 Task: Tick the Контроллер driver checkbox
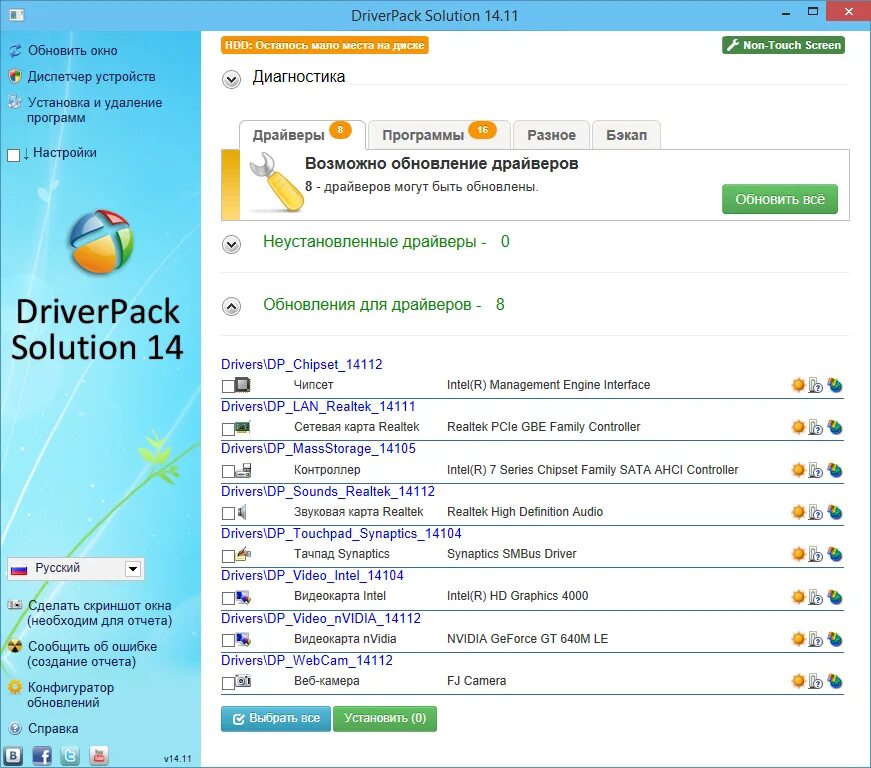(228, 471)
